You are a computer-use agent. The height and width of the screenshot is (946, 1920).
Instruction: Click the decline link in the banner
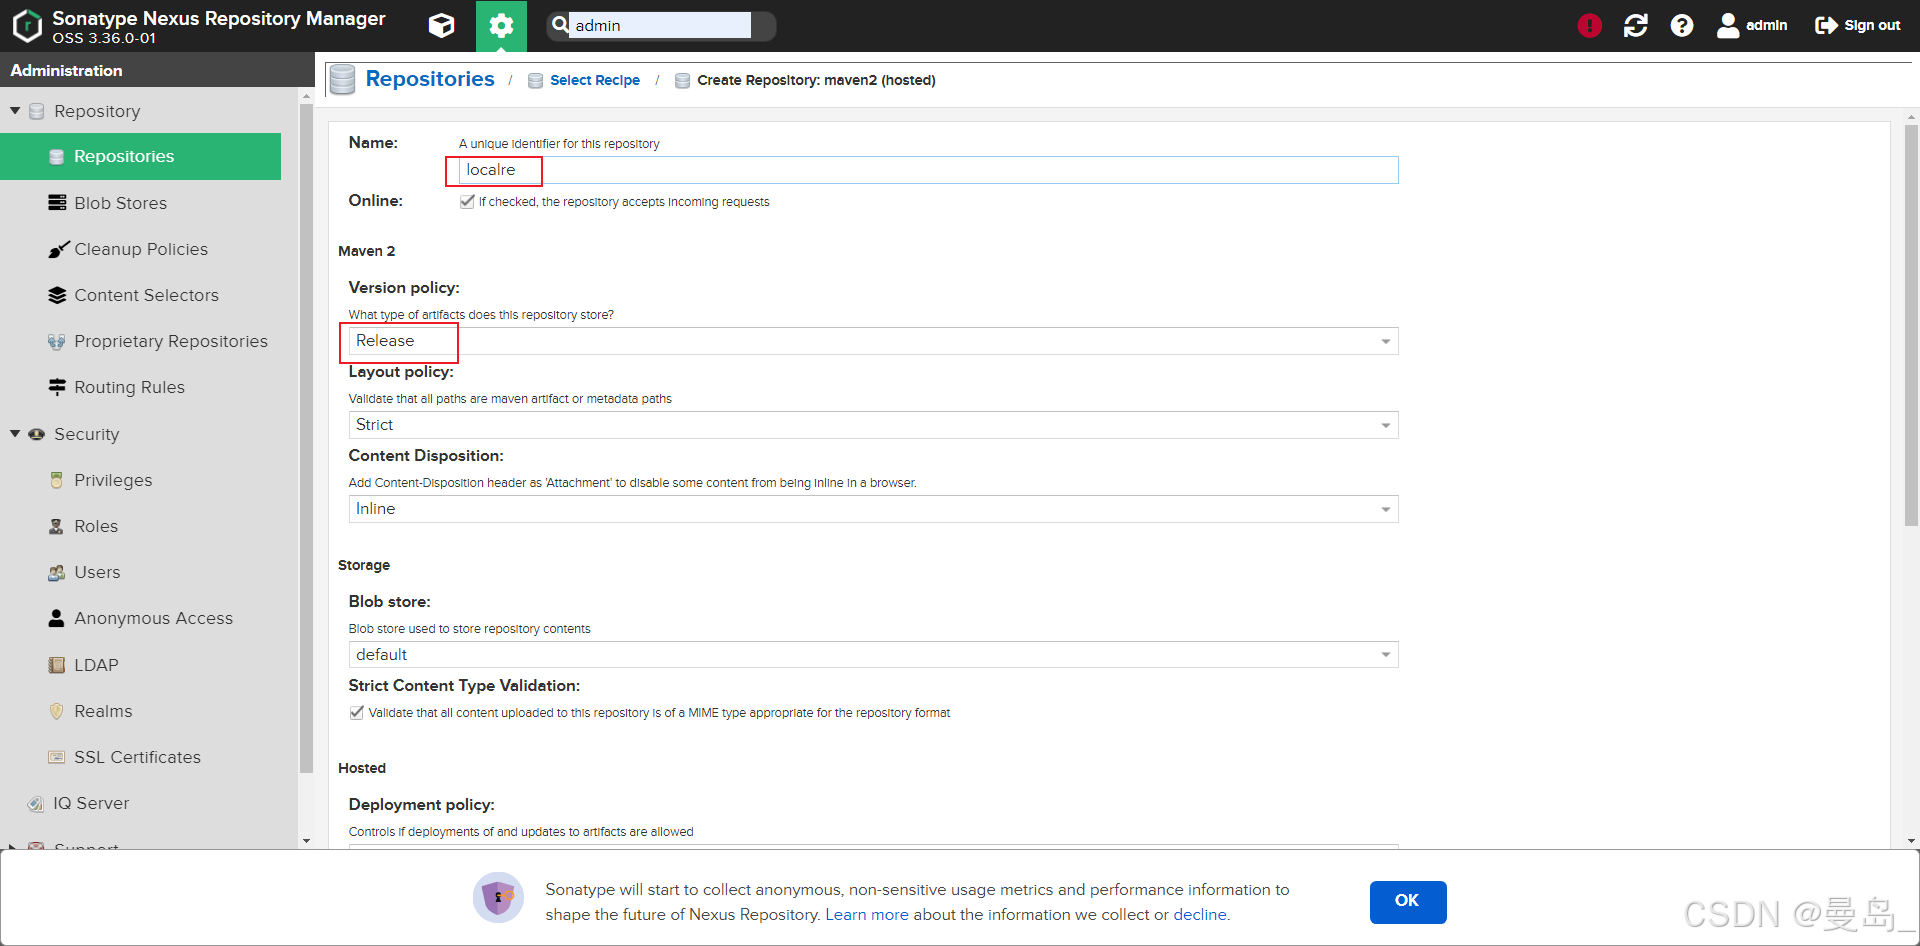coord(1200,914)
